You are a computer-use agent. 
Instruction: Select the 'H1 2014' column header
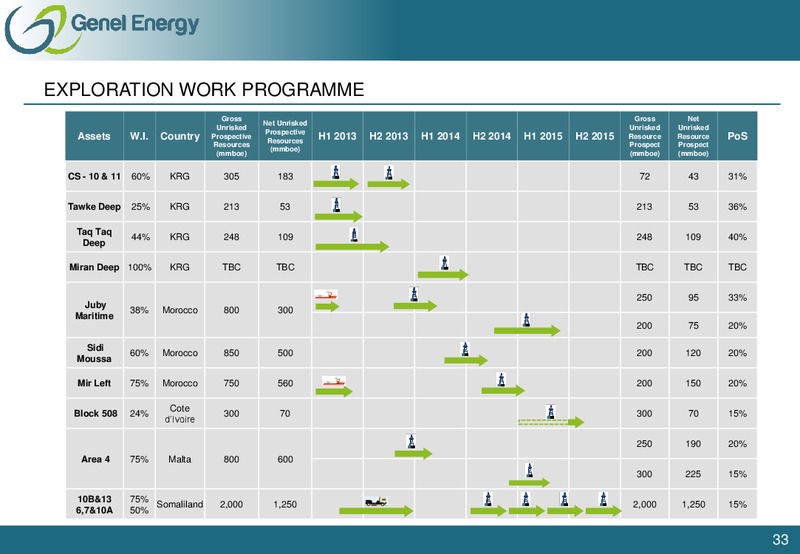tap(440, 136)
